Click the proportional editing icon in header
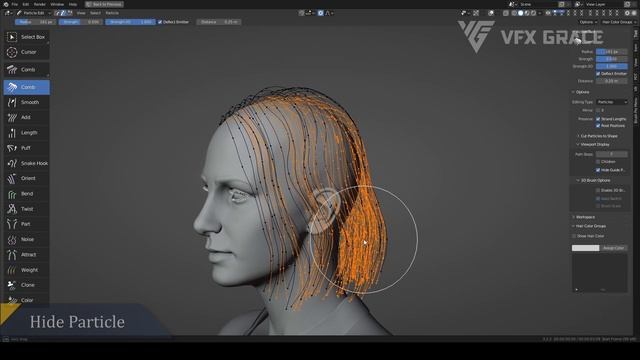 (x=321, y=13)
